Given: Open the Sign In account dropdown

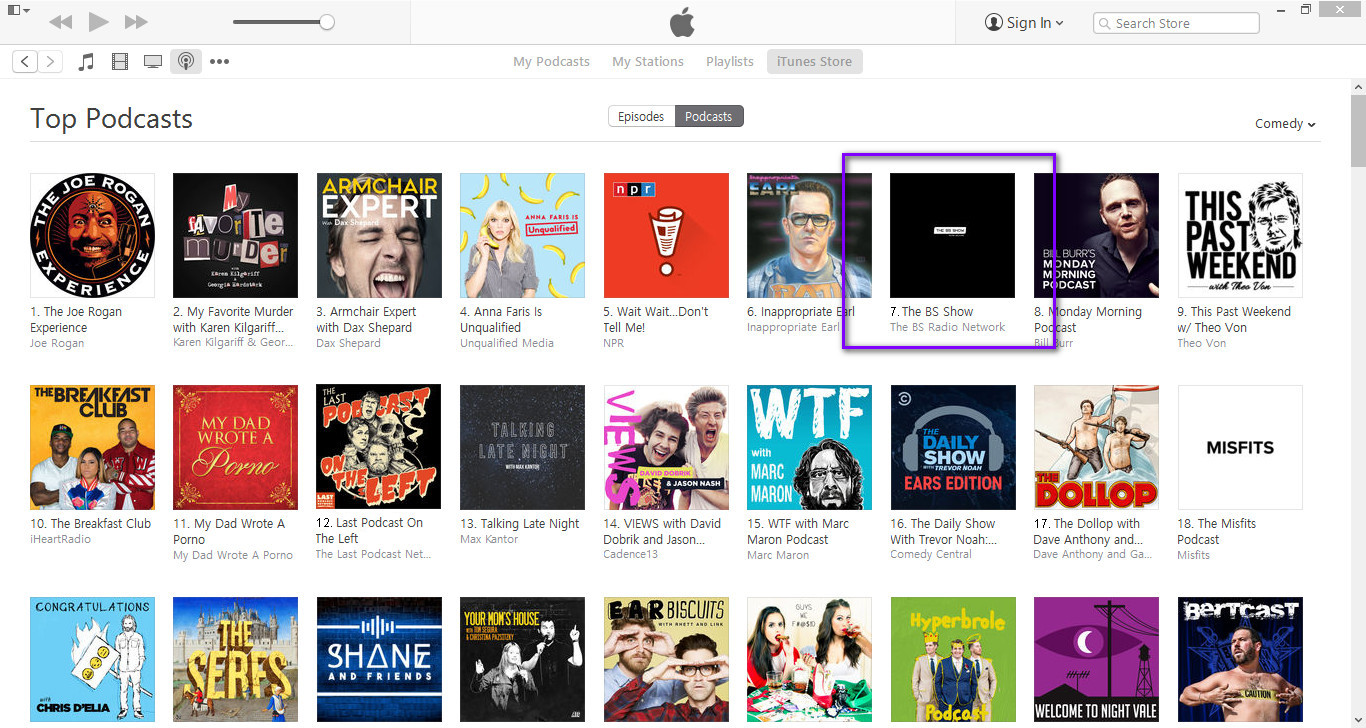Looking at the screenshot, I should 1024,23.
